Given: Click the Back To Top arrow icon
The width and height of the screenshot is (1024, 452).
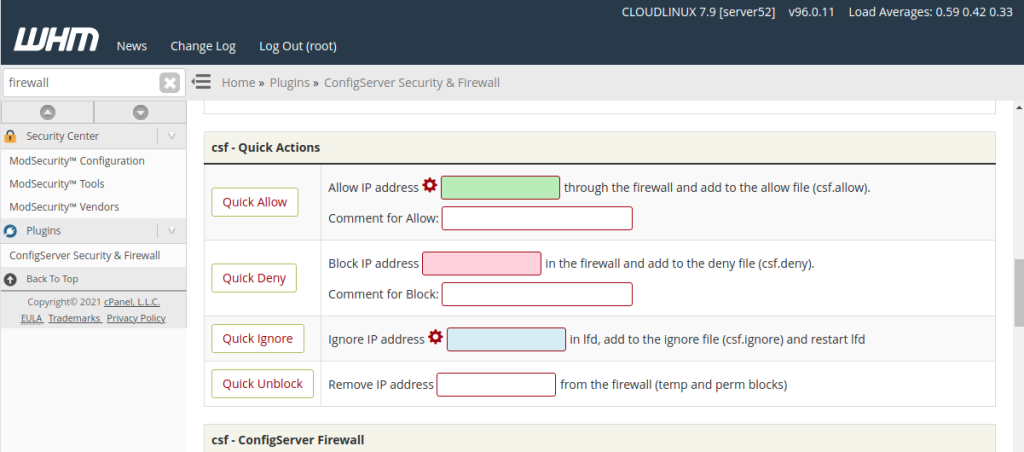Looking at the screenshot, I should tap(11, 279).
